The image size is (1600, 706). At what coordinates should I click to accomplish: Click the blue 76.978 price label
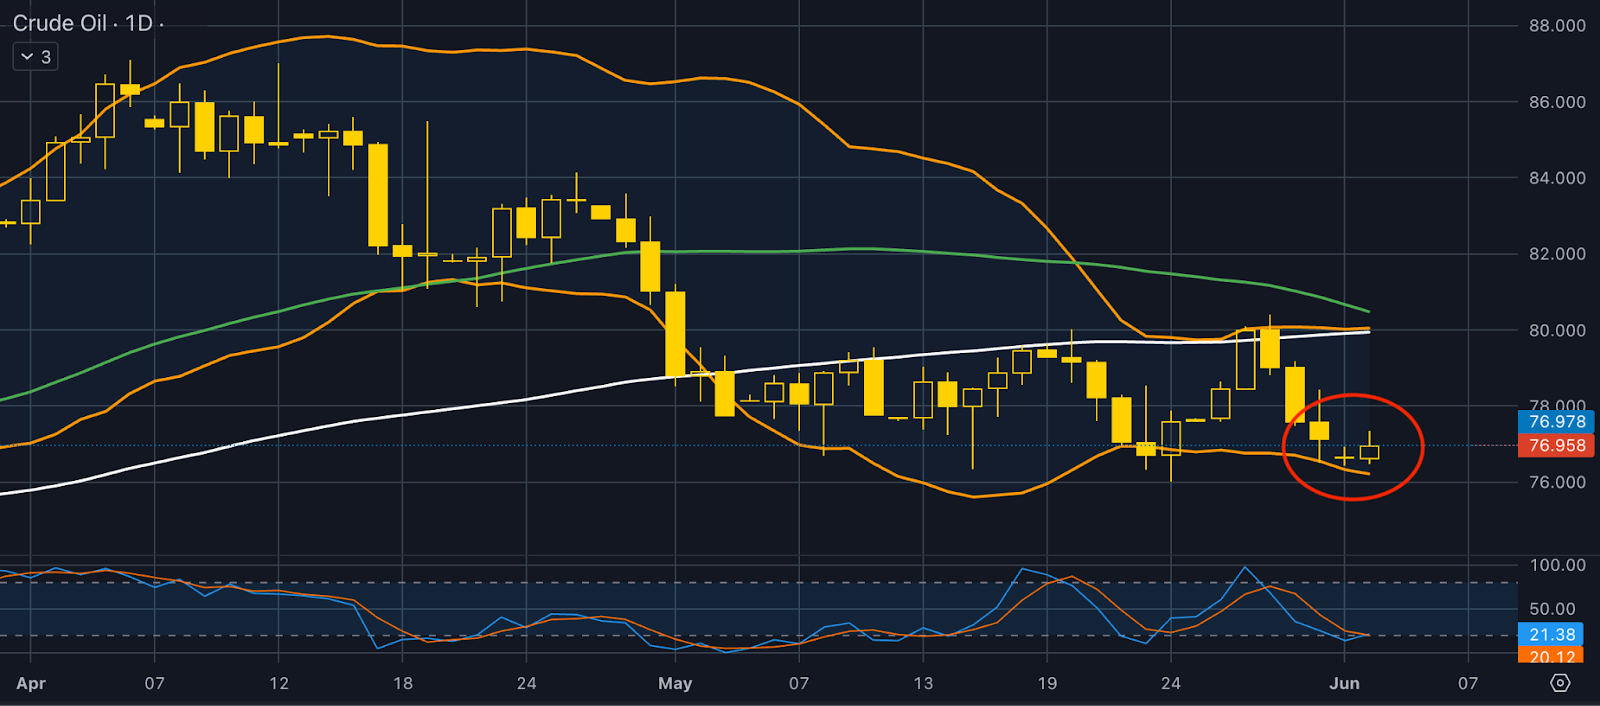(x=1556, y=422)
